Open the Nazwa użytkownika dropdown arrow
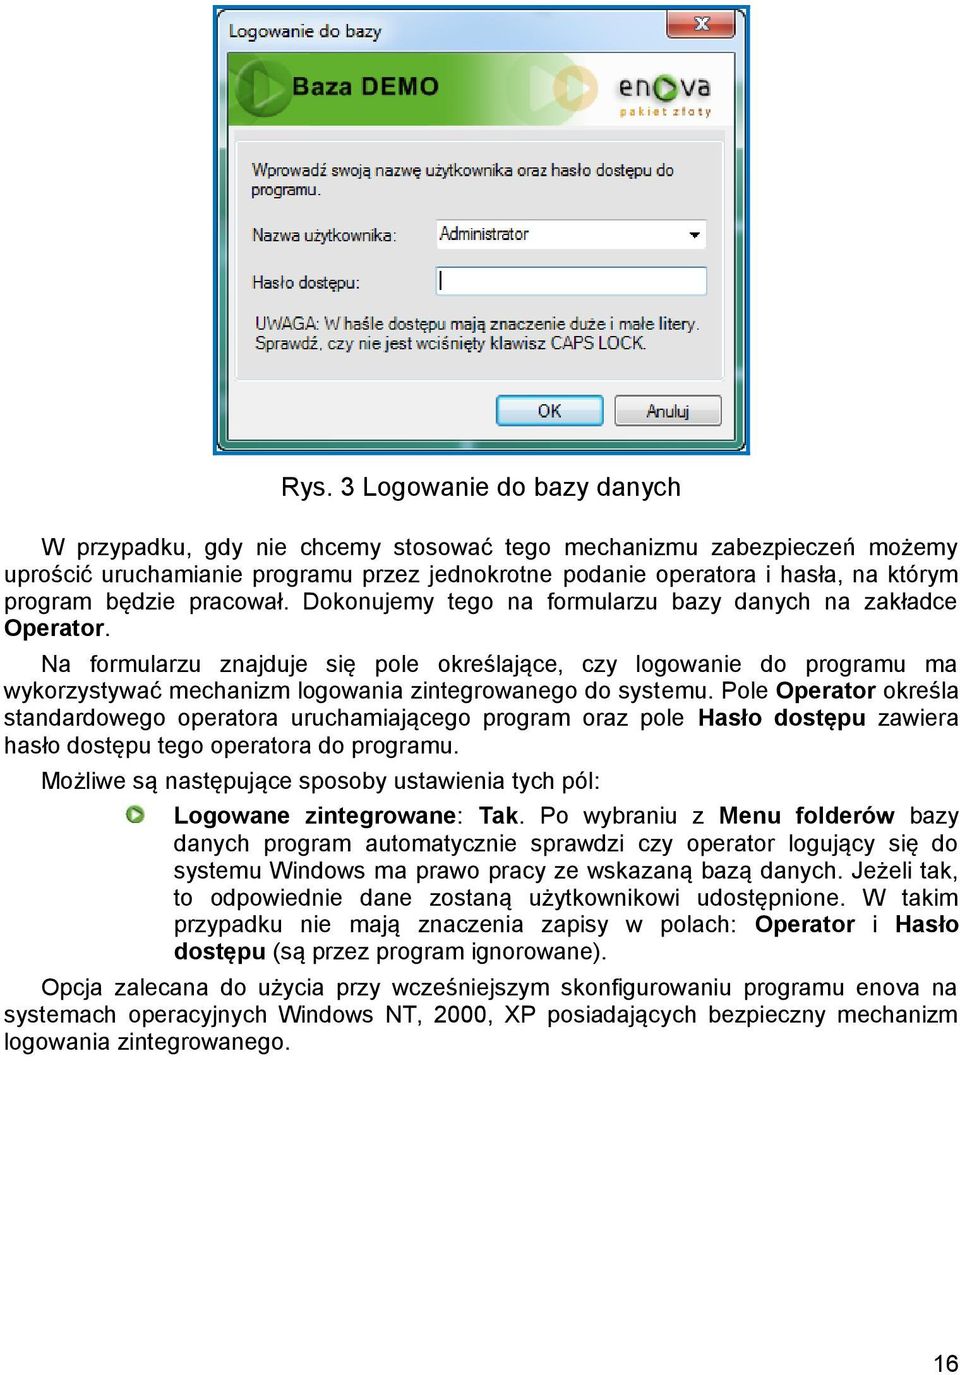 pyautogui.click(x=694, y=235)
